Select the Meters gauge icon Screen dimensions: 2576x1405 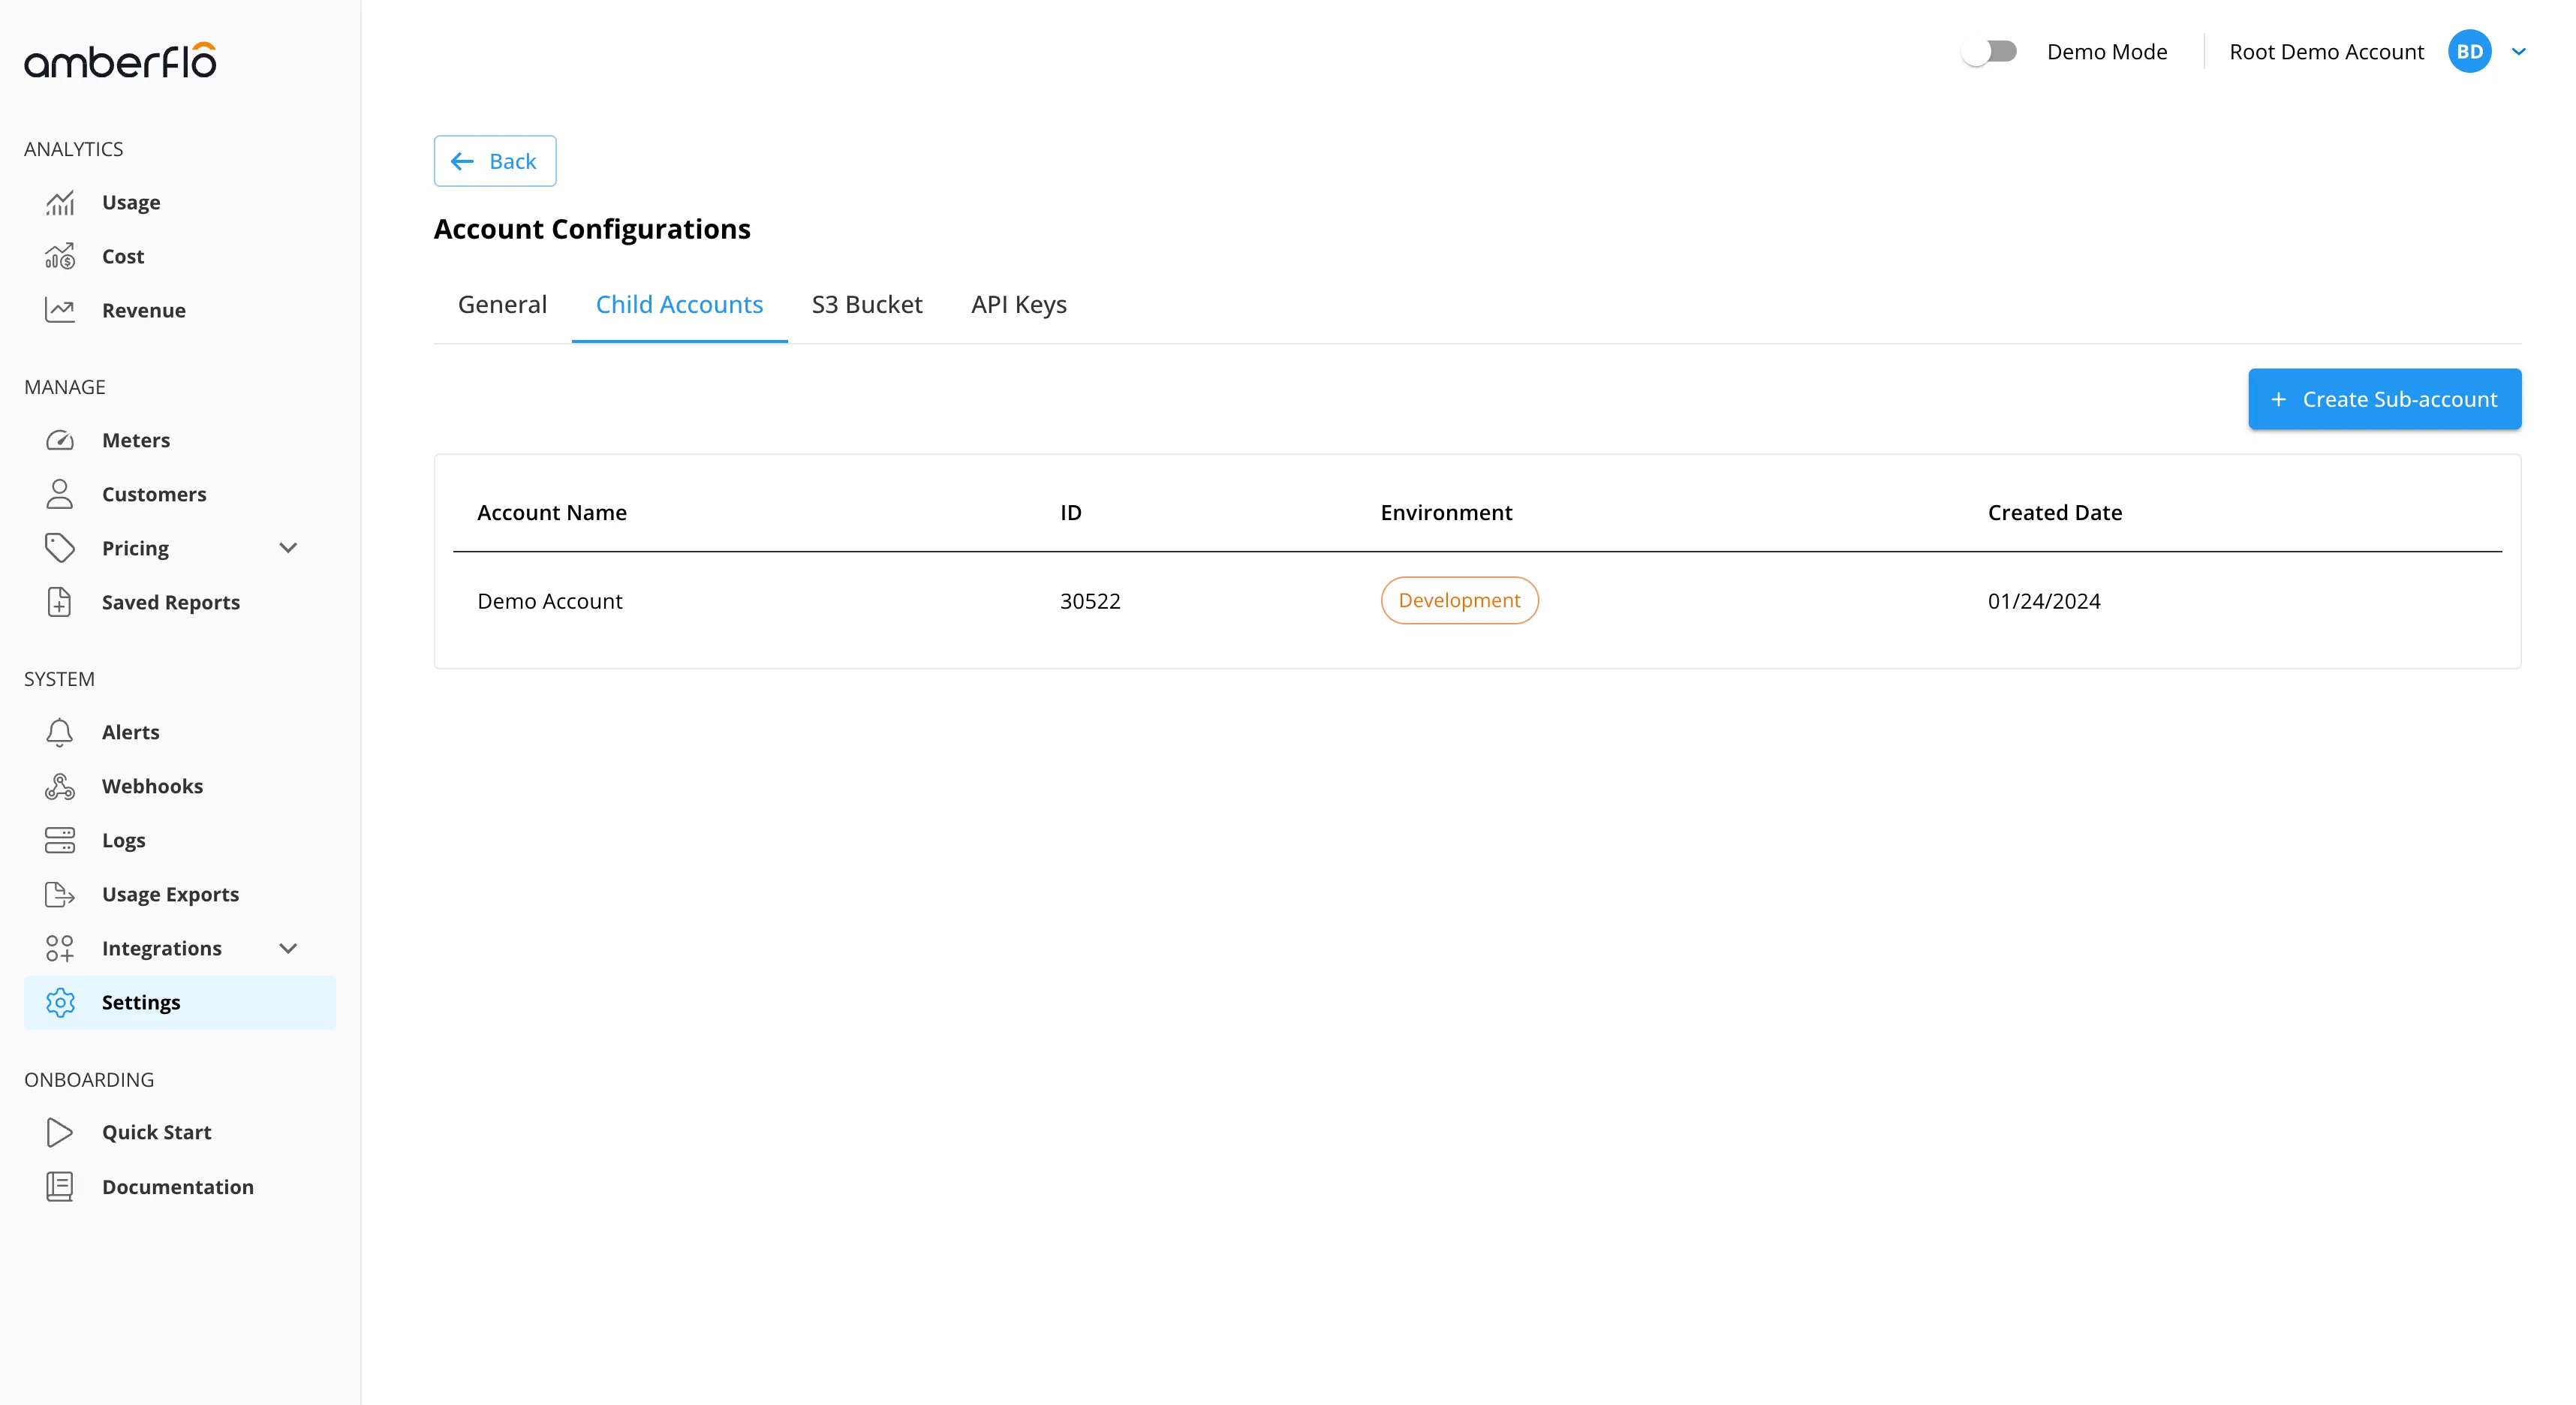click(x=60, y=440)
